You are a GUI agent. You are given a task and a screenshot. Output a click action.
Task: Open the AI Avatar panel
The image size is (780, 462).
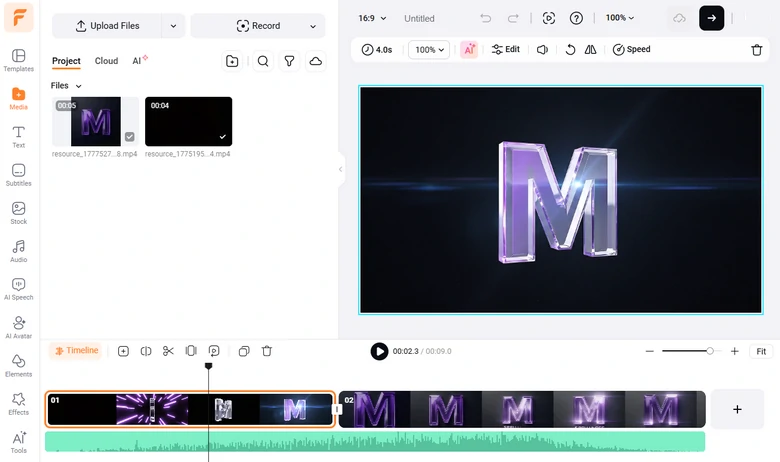(18, 328)
